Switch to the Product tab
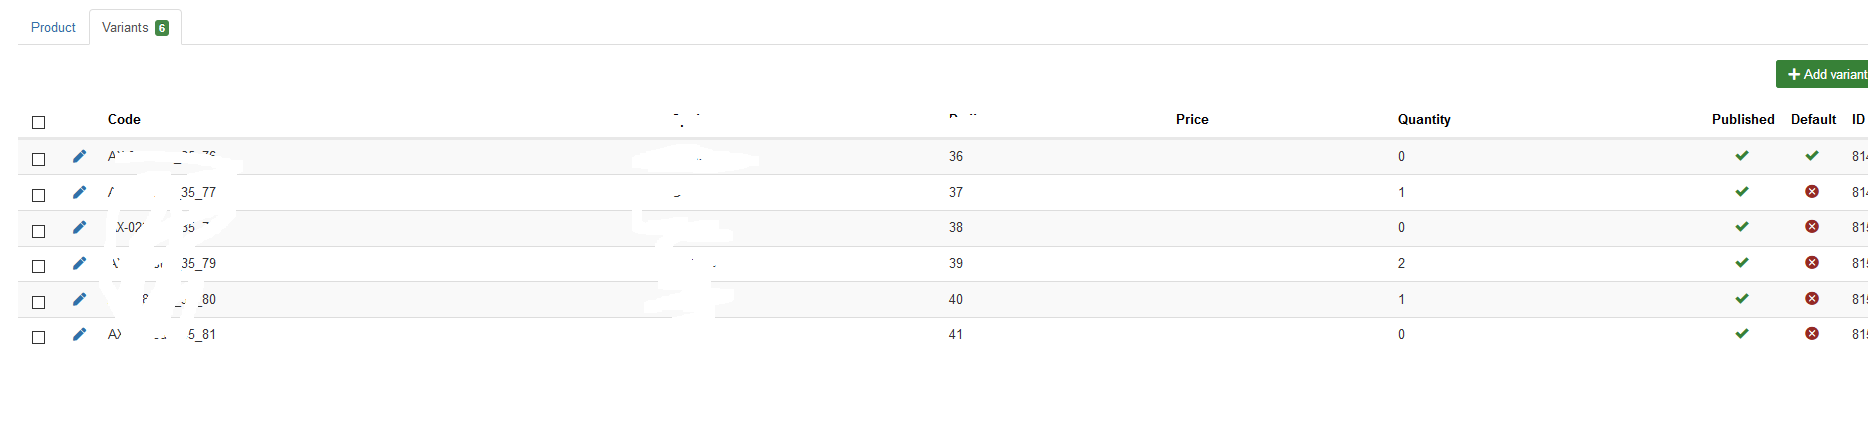 tap(53, 28)
